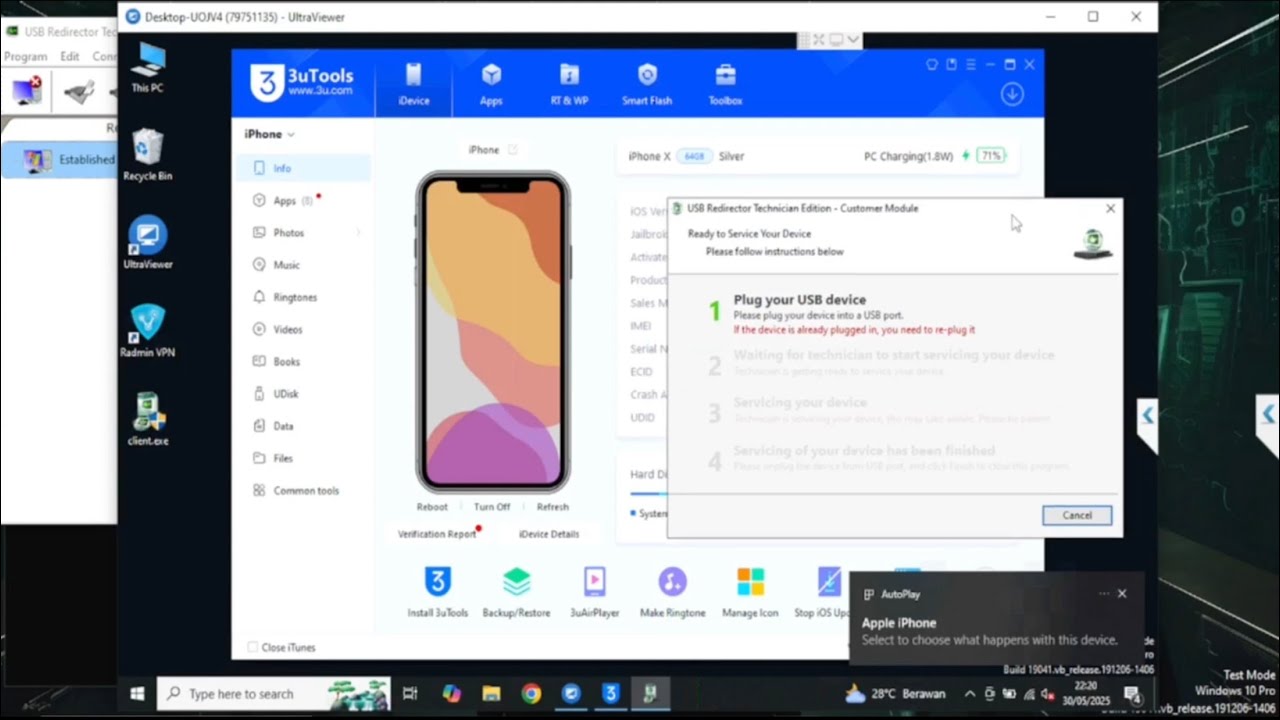Click the 3uTools taskbar icon
The image size is (1280, 720).
pyautogui.click(x=610, y=693)
